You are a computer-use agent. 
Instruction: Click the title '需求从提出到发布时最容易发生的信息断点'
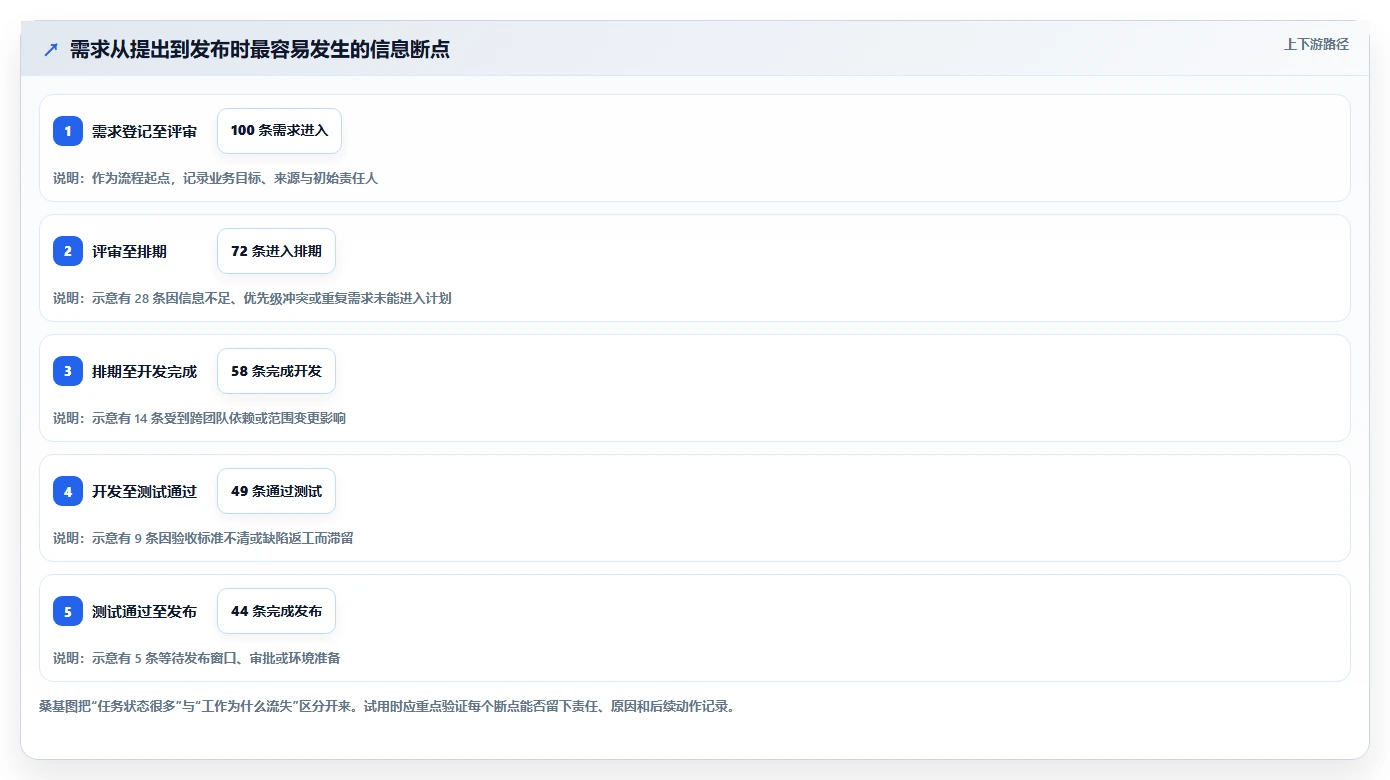260,50
